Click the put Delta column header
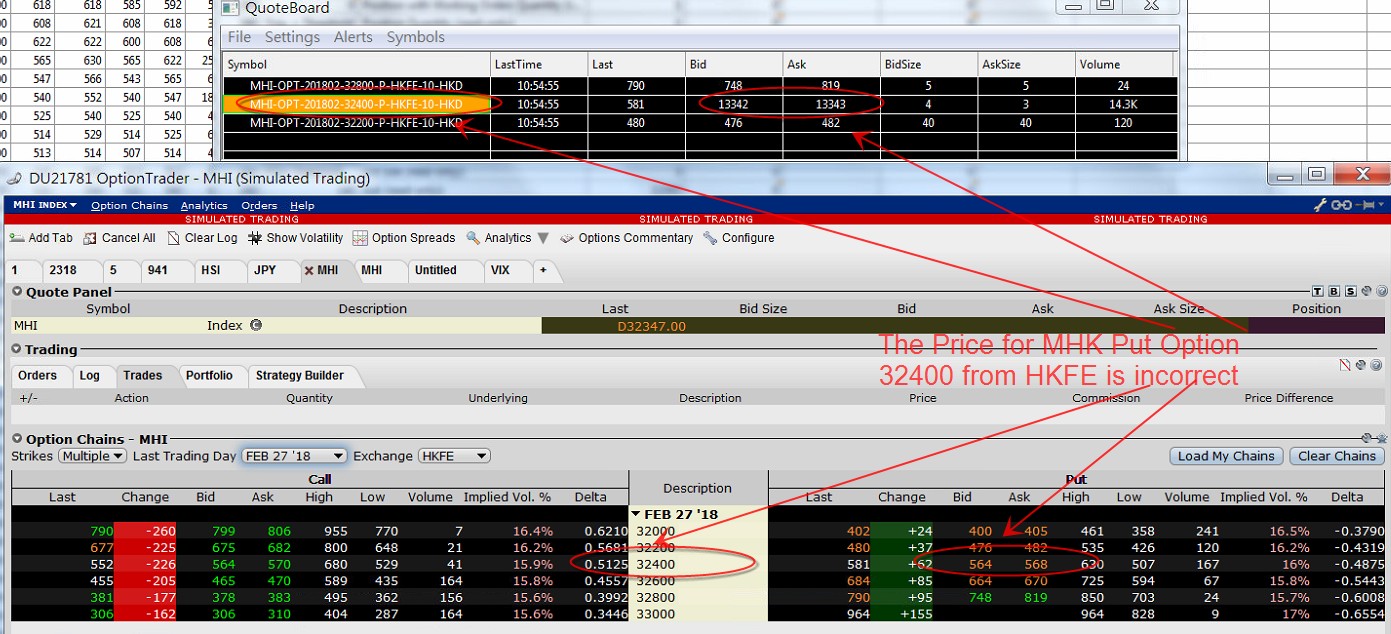 click(1346, 497)
